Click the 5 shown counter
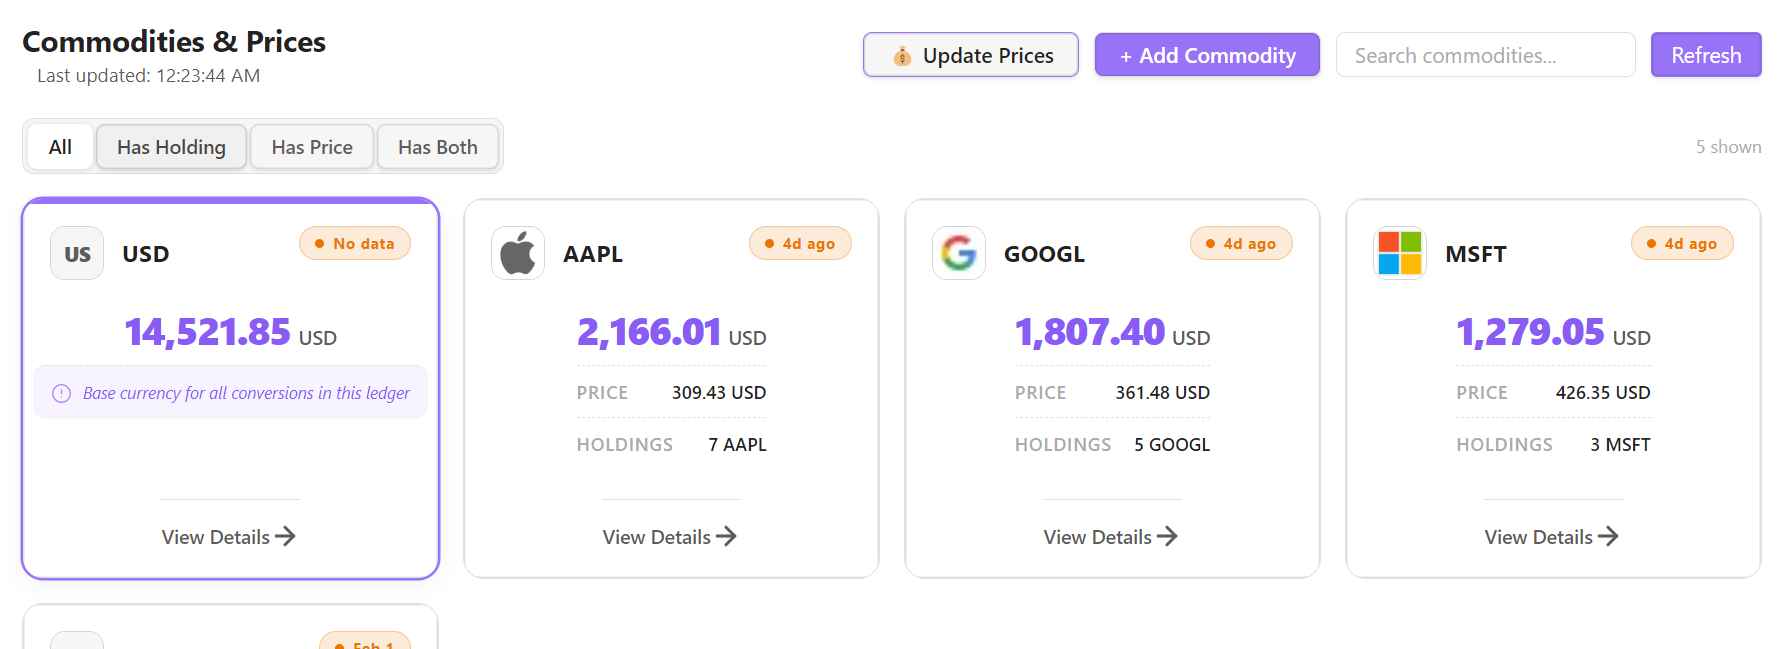The image size is (1789, 649). pos(1728,147)
